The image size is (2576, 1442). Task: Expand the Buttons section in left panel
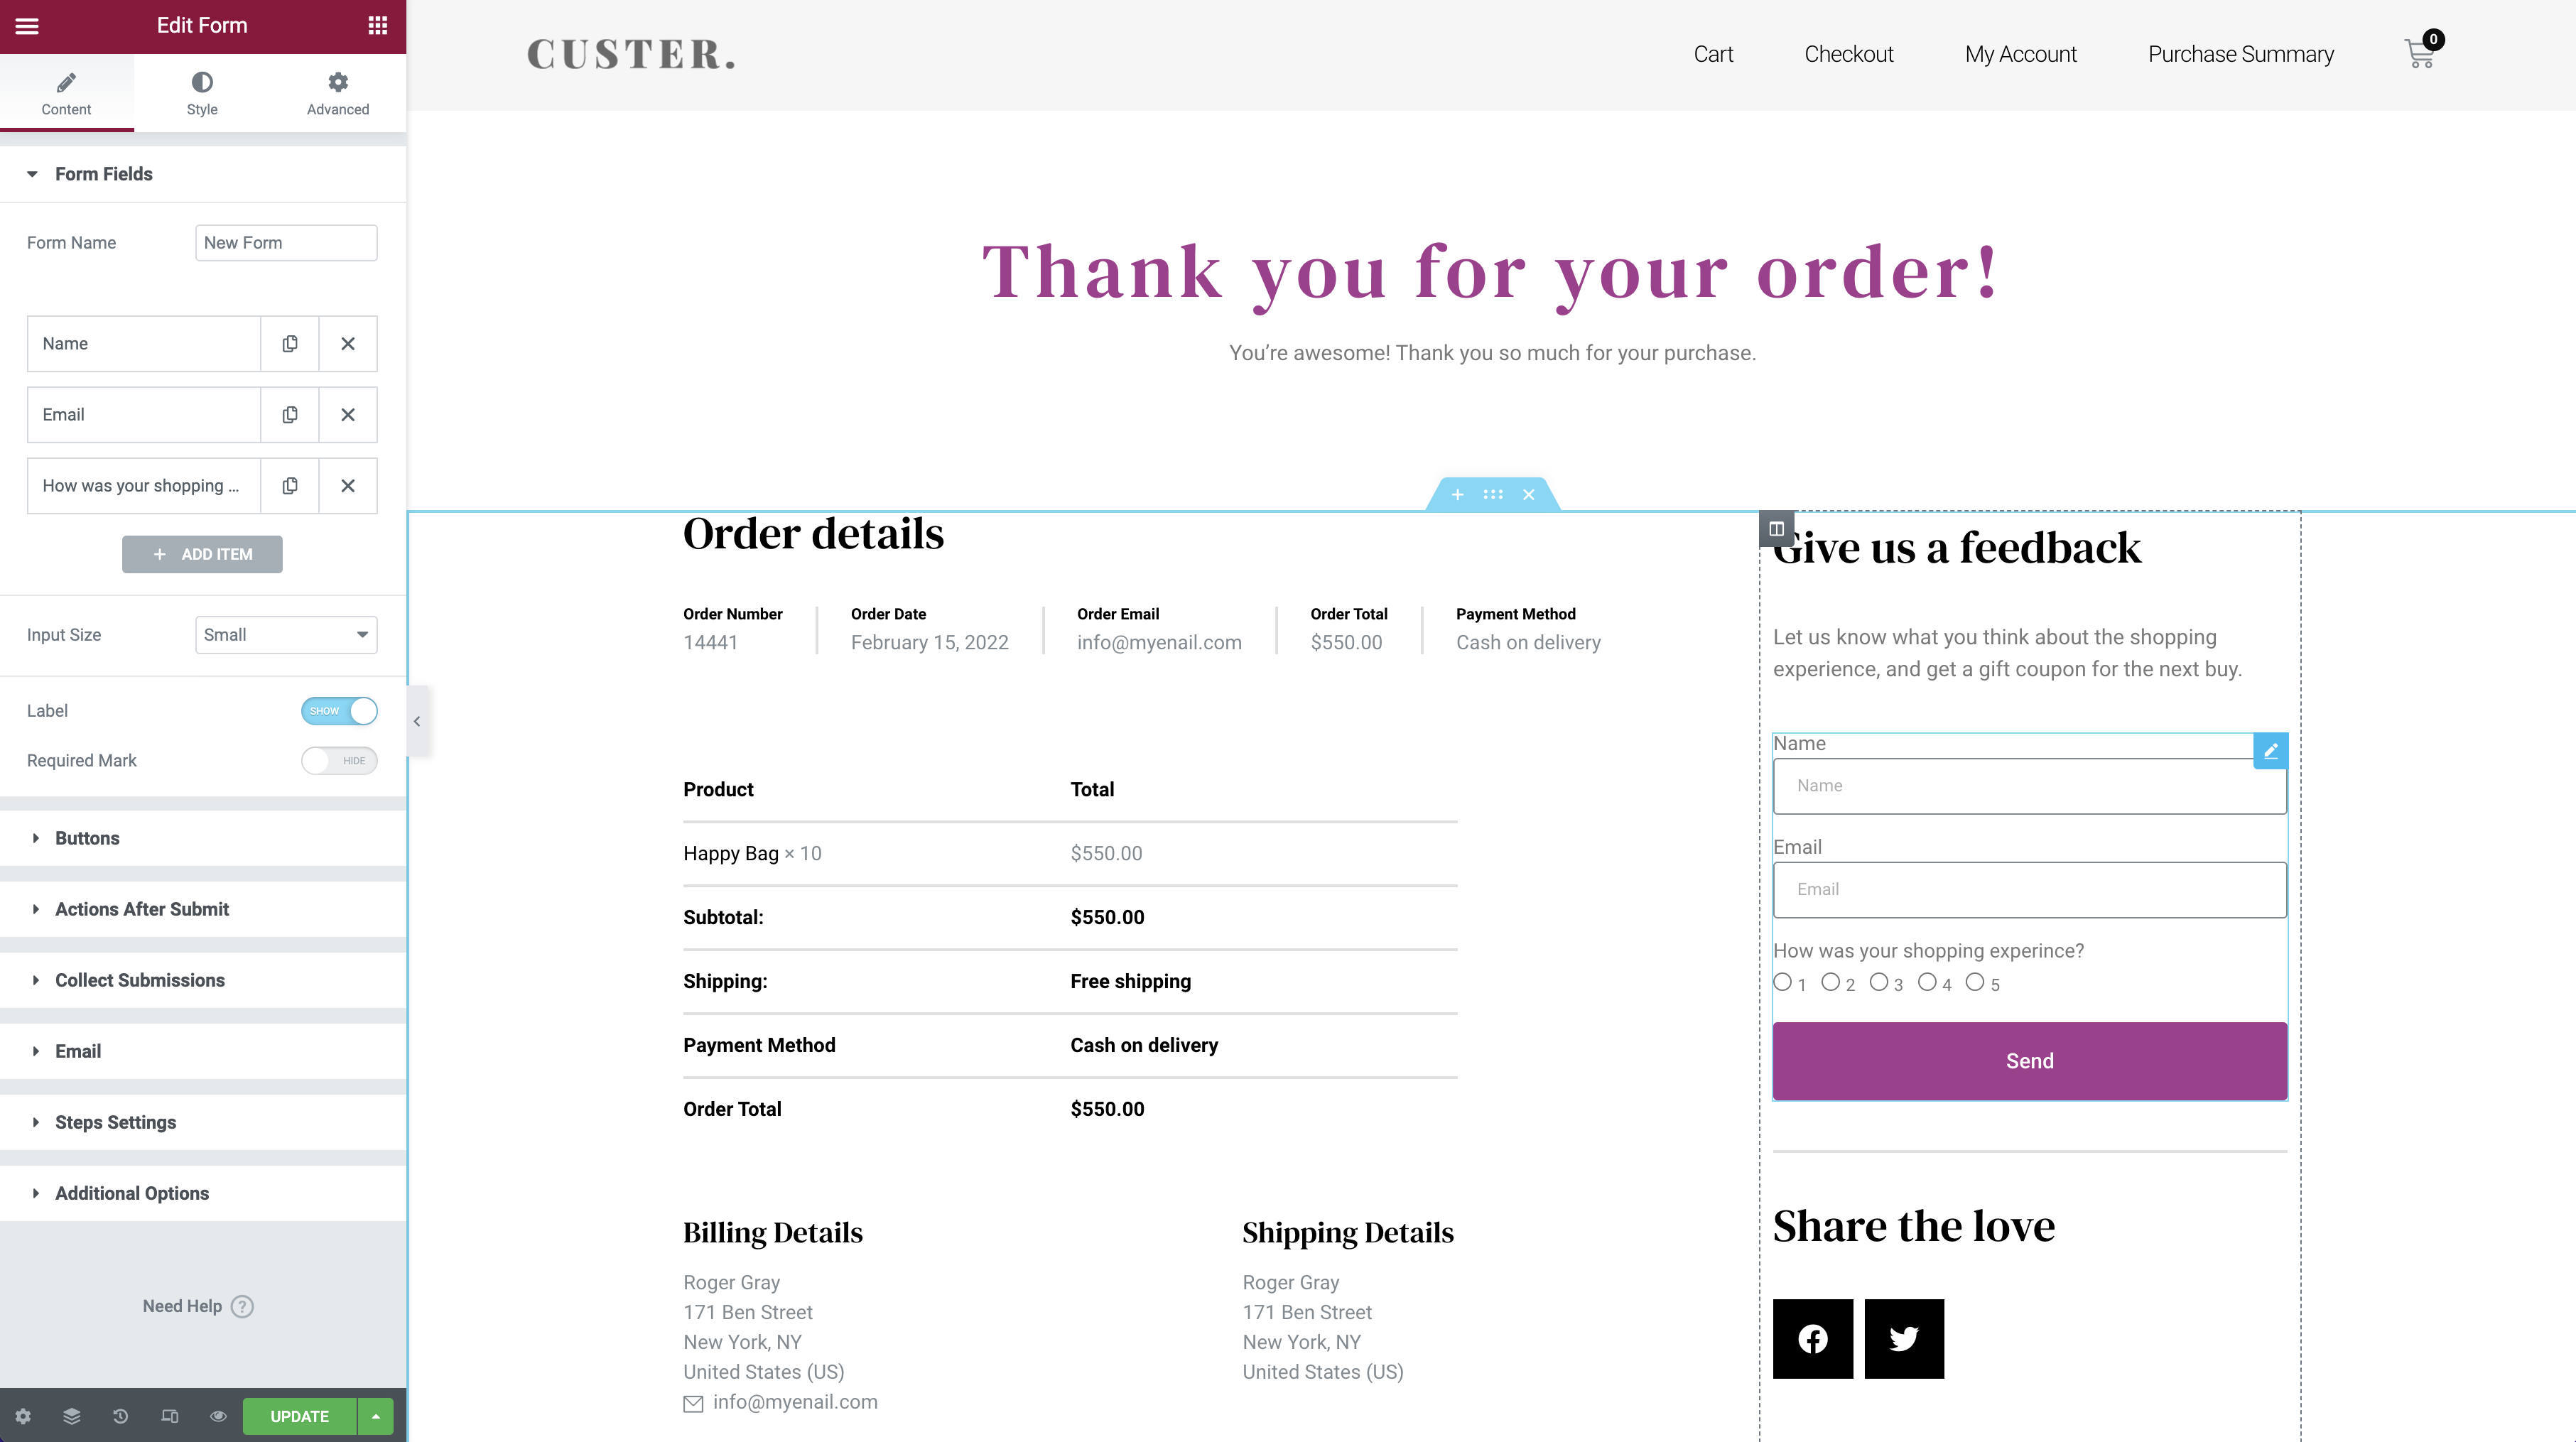87,837
